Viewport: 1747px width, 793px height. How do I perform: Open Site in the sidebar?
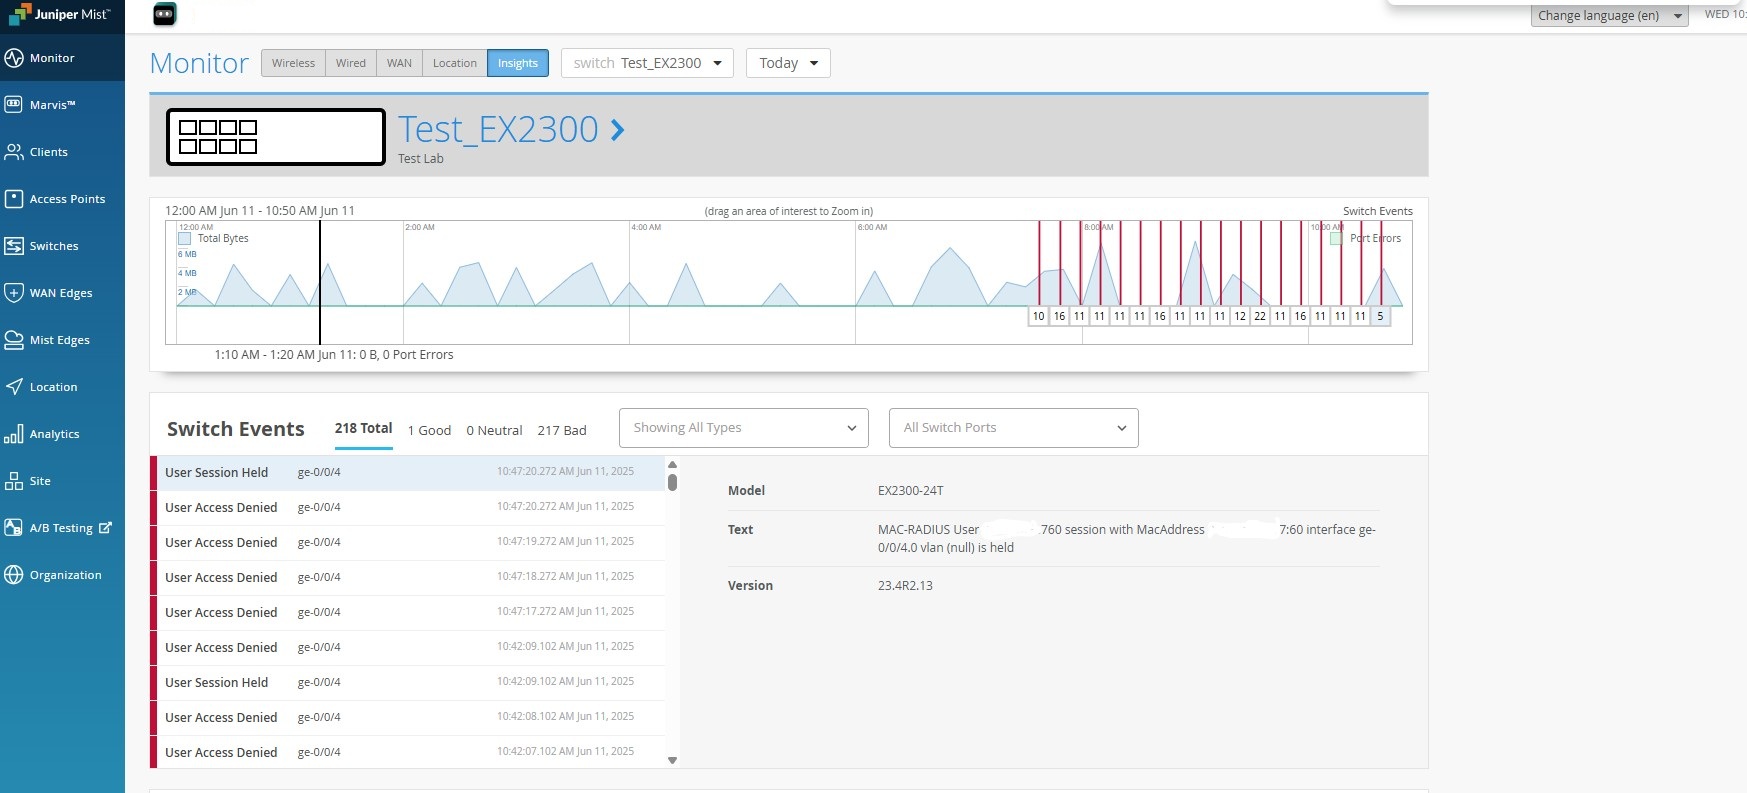pos(62,481)
